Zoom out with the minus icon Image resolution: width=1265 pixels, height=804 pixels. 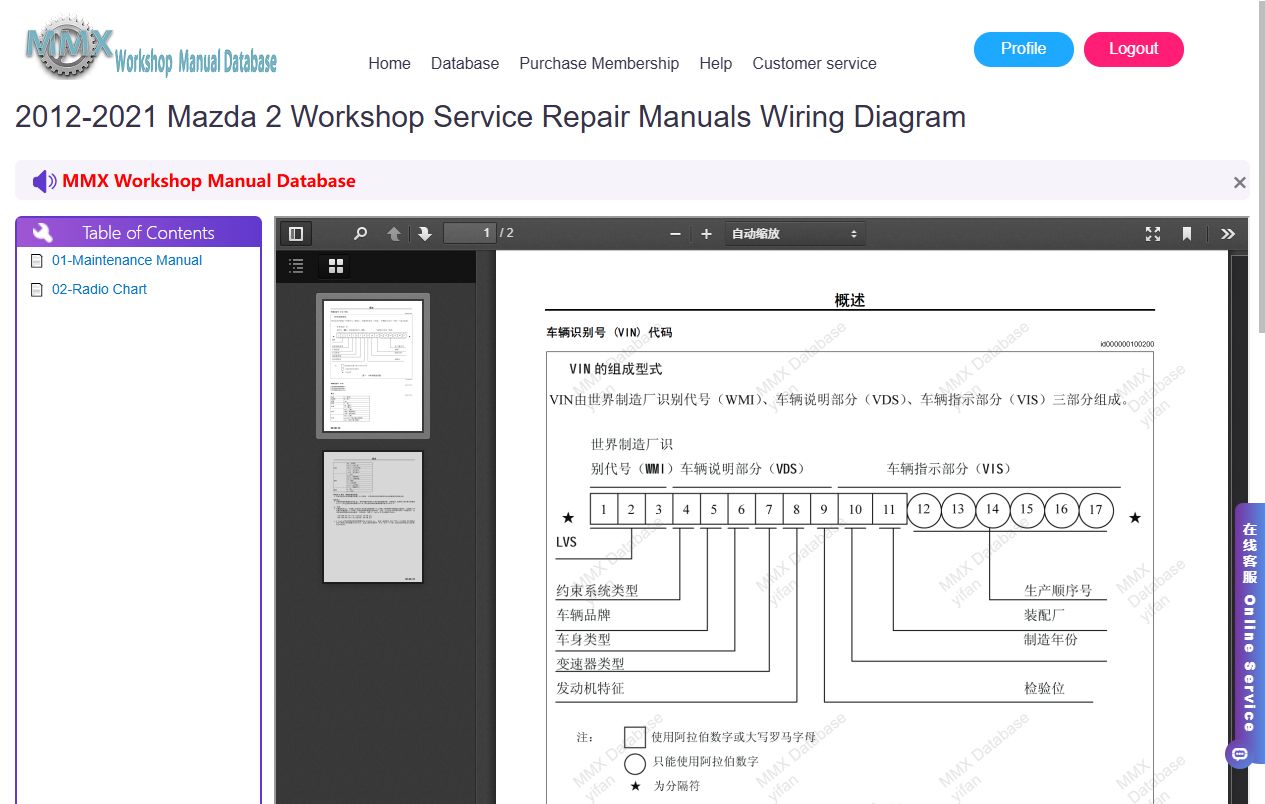(675, 234)
